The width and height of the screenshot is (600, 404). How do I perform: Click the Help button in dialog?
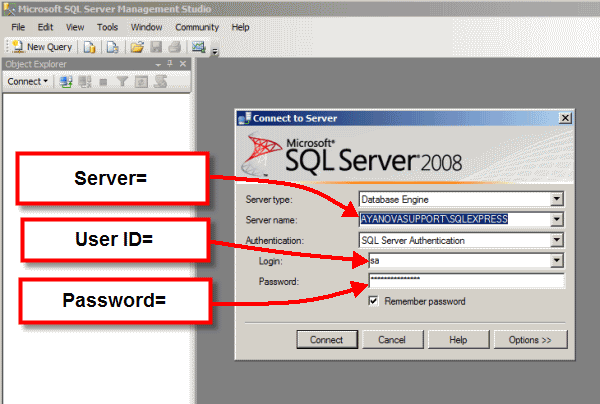[458, 340]
